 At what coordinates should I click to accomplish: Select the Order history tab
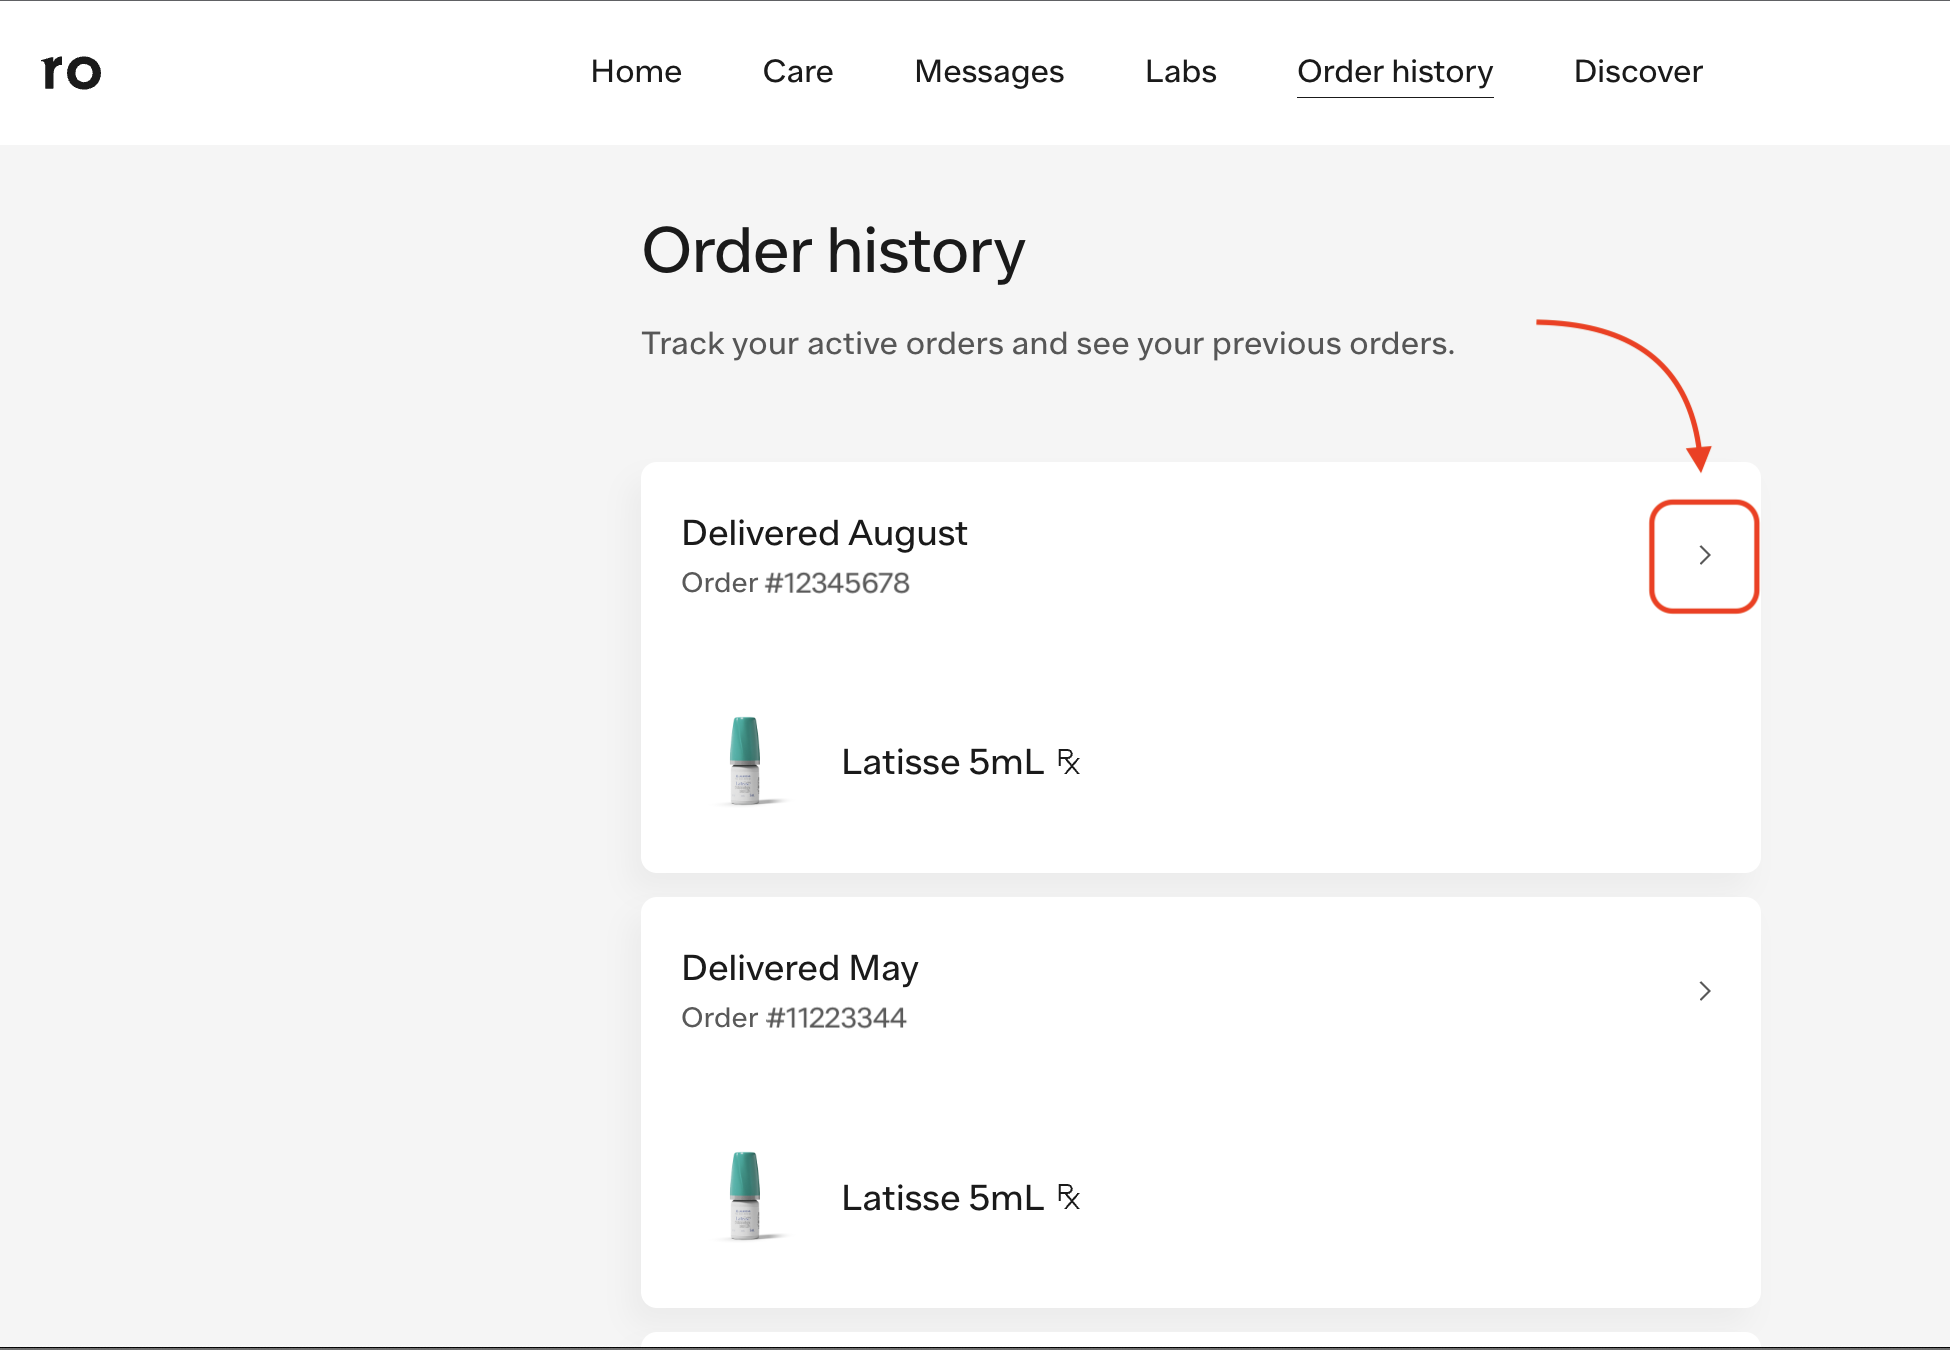click(1394, 72)
